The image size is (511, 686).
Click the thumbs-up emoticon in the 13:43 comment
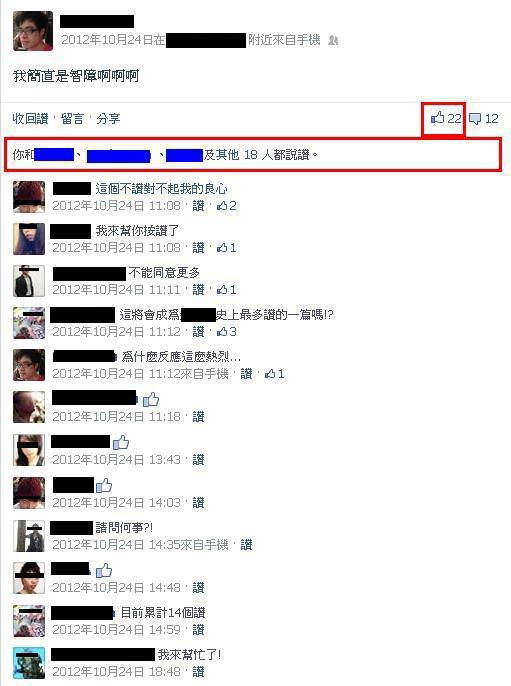coord(121,442)
